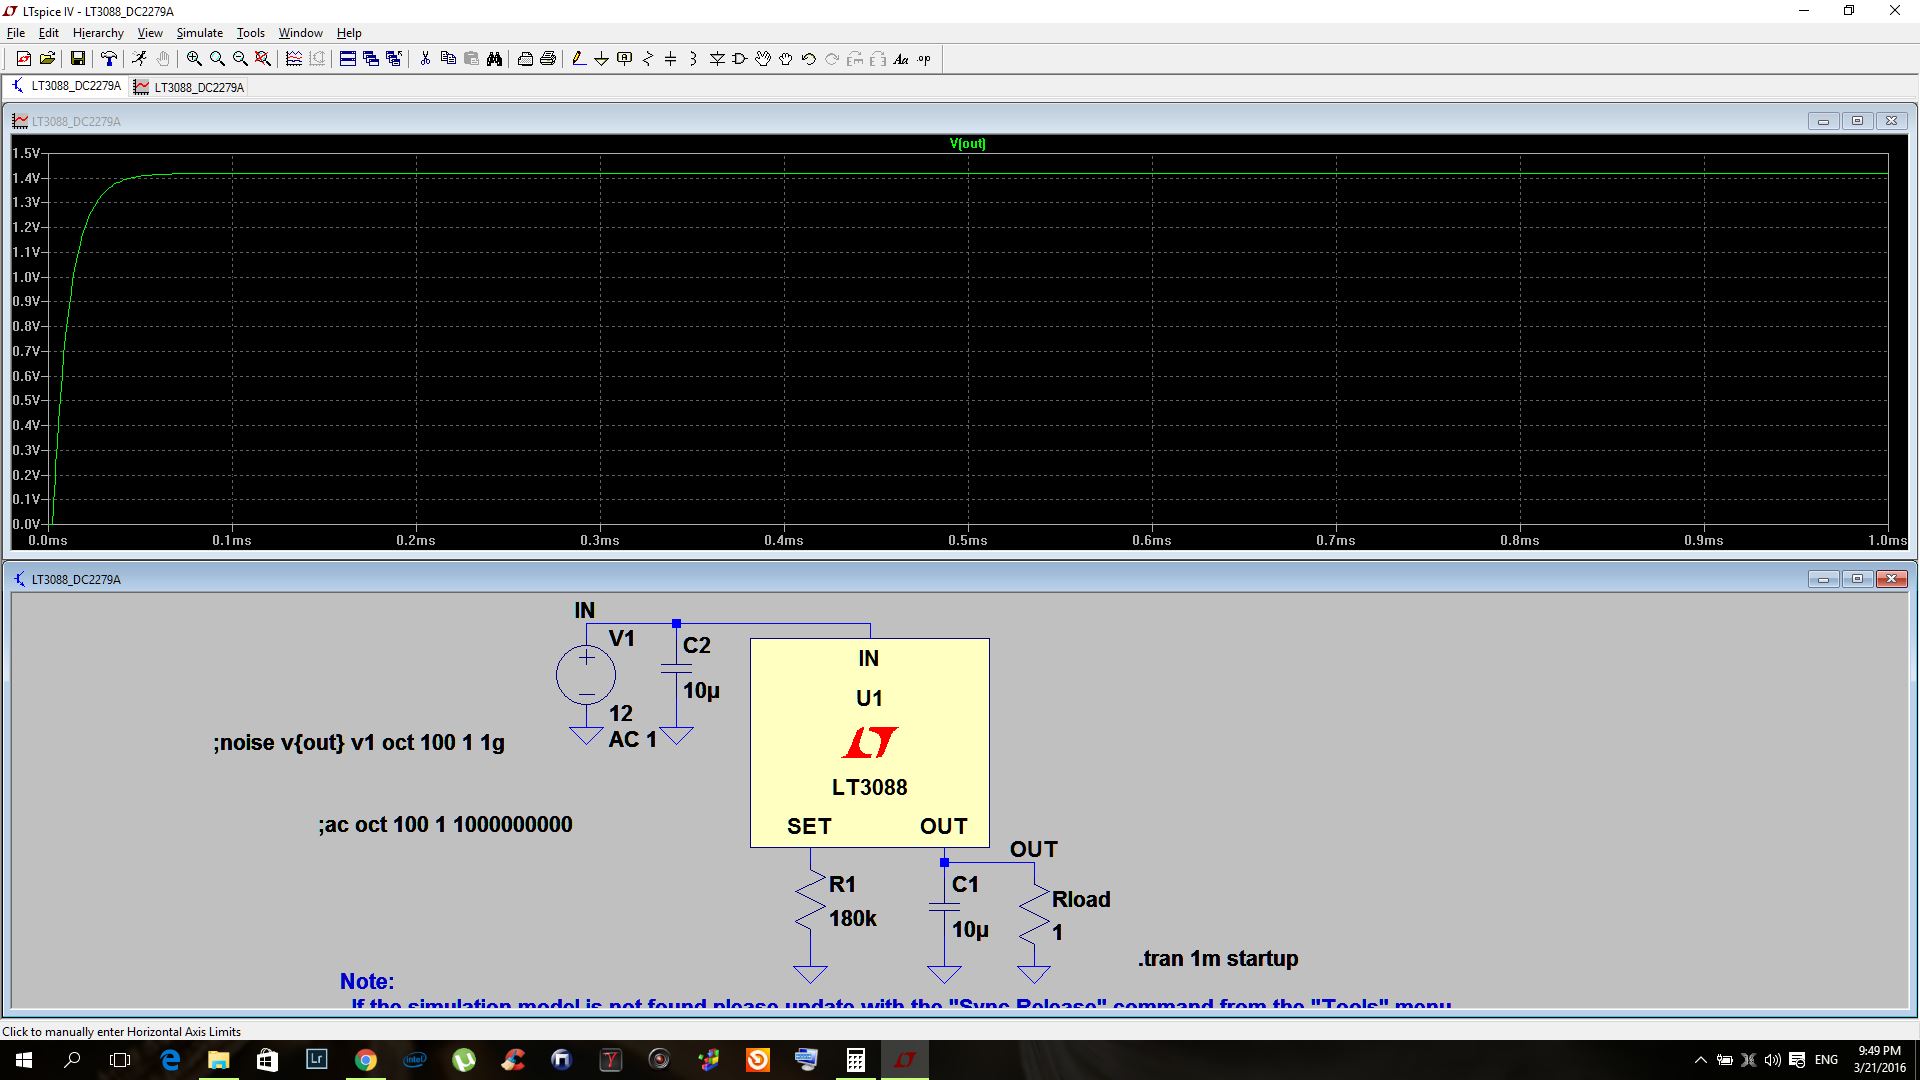Open the Windows Start menu

[x=24, y=1060]
